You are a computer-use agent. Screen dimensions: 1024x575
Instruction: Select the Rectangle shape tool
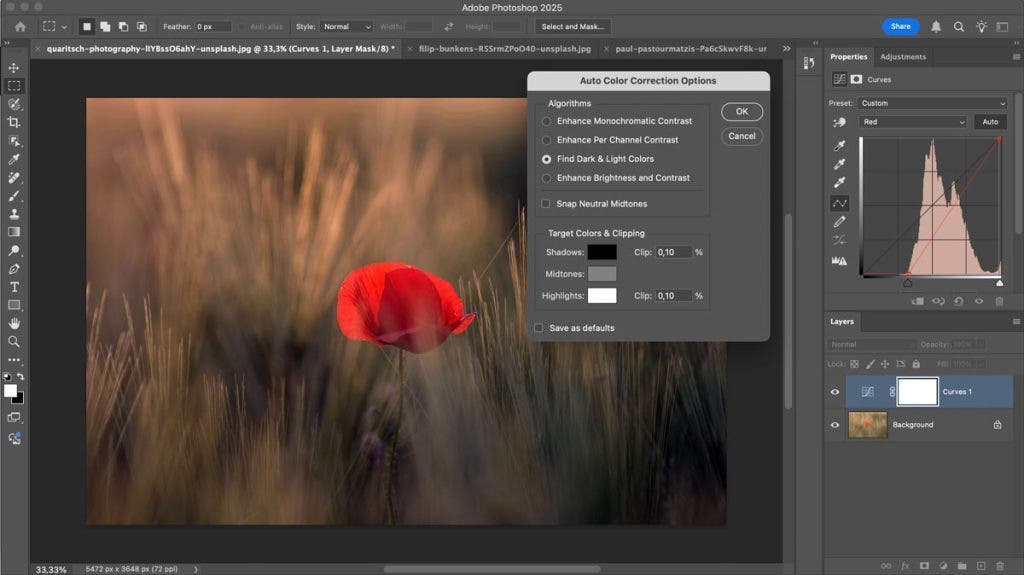point(14,305)
